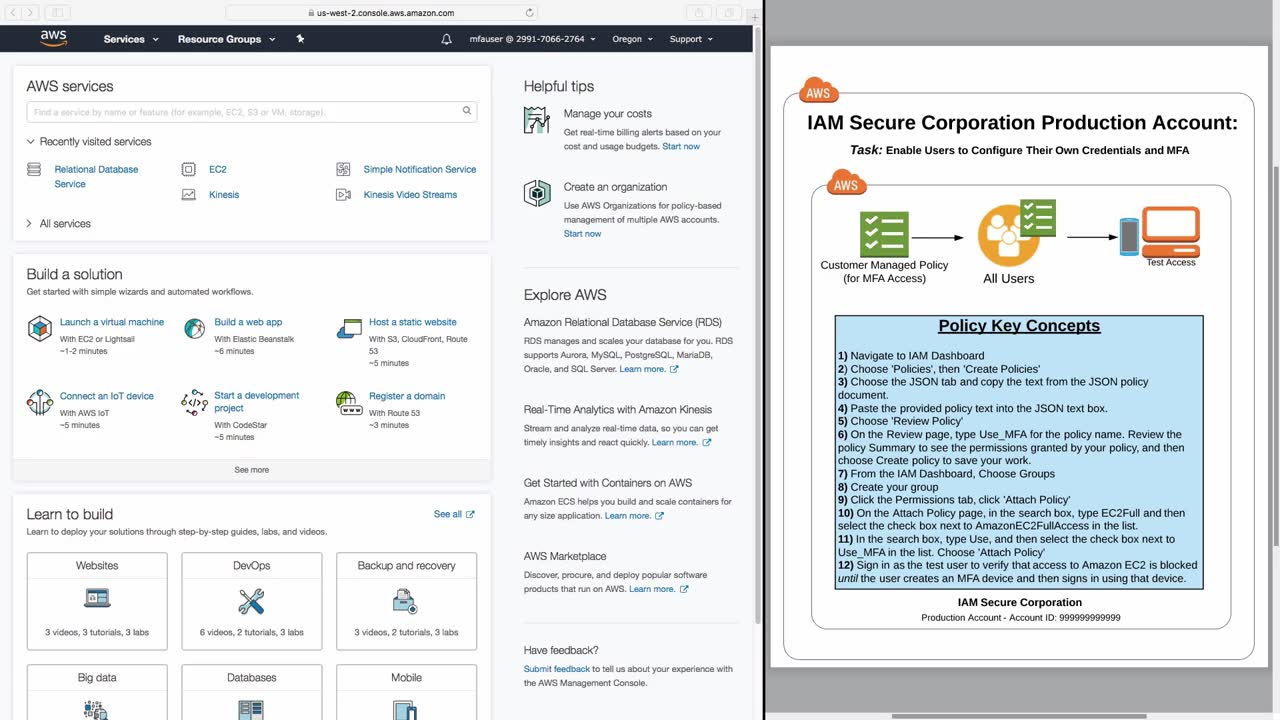Click Host a static website link
This screenshot has width=1280, height=720.
pyautogui.click(x=413, y=322)
